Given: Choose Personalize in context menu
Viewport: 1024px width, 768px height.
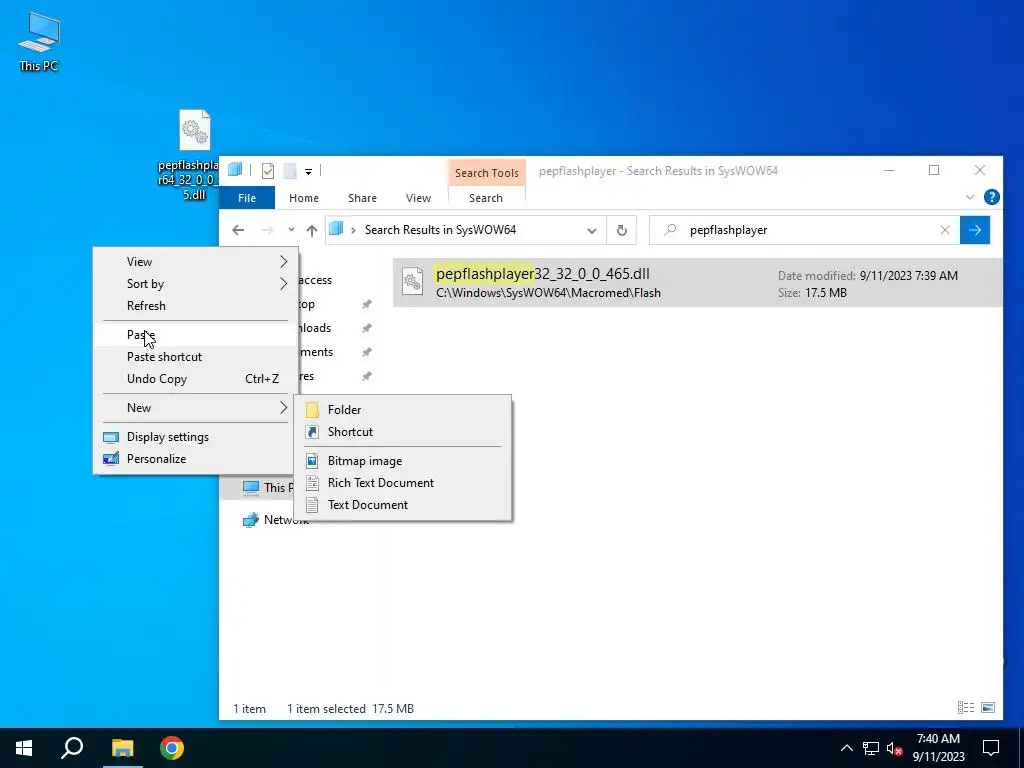Looking at the screenshot, I should pos(195,459).
